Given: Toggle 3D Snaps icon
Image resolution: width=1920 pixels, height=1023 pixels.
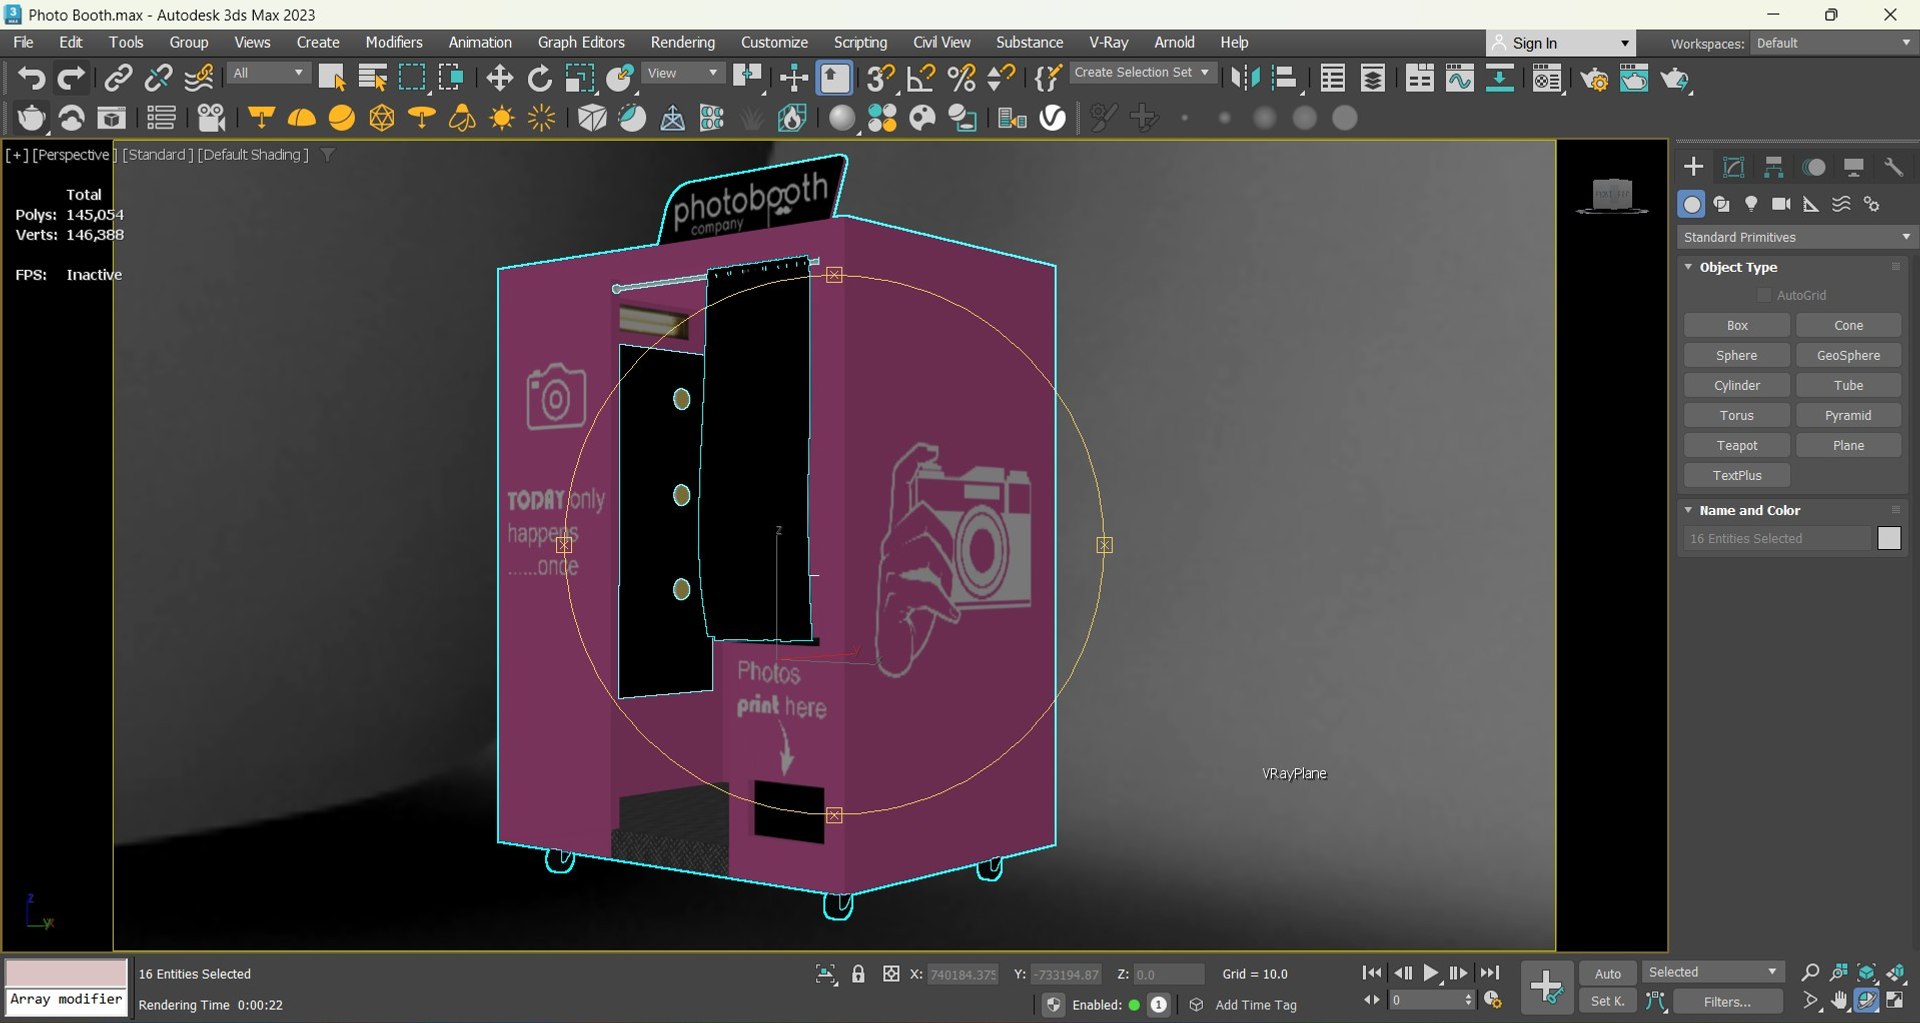Looking at the screenshot, I should [881, 78].
